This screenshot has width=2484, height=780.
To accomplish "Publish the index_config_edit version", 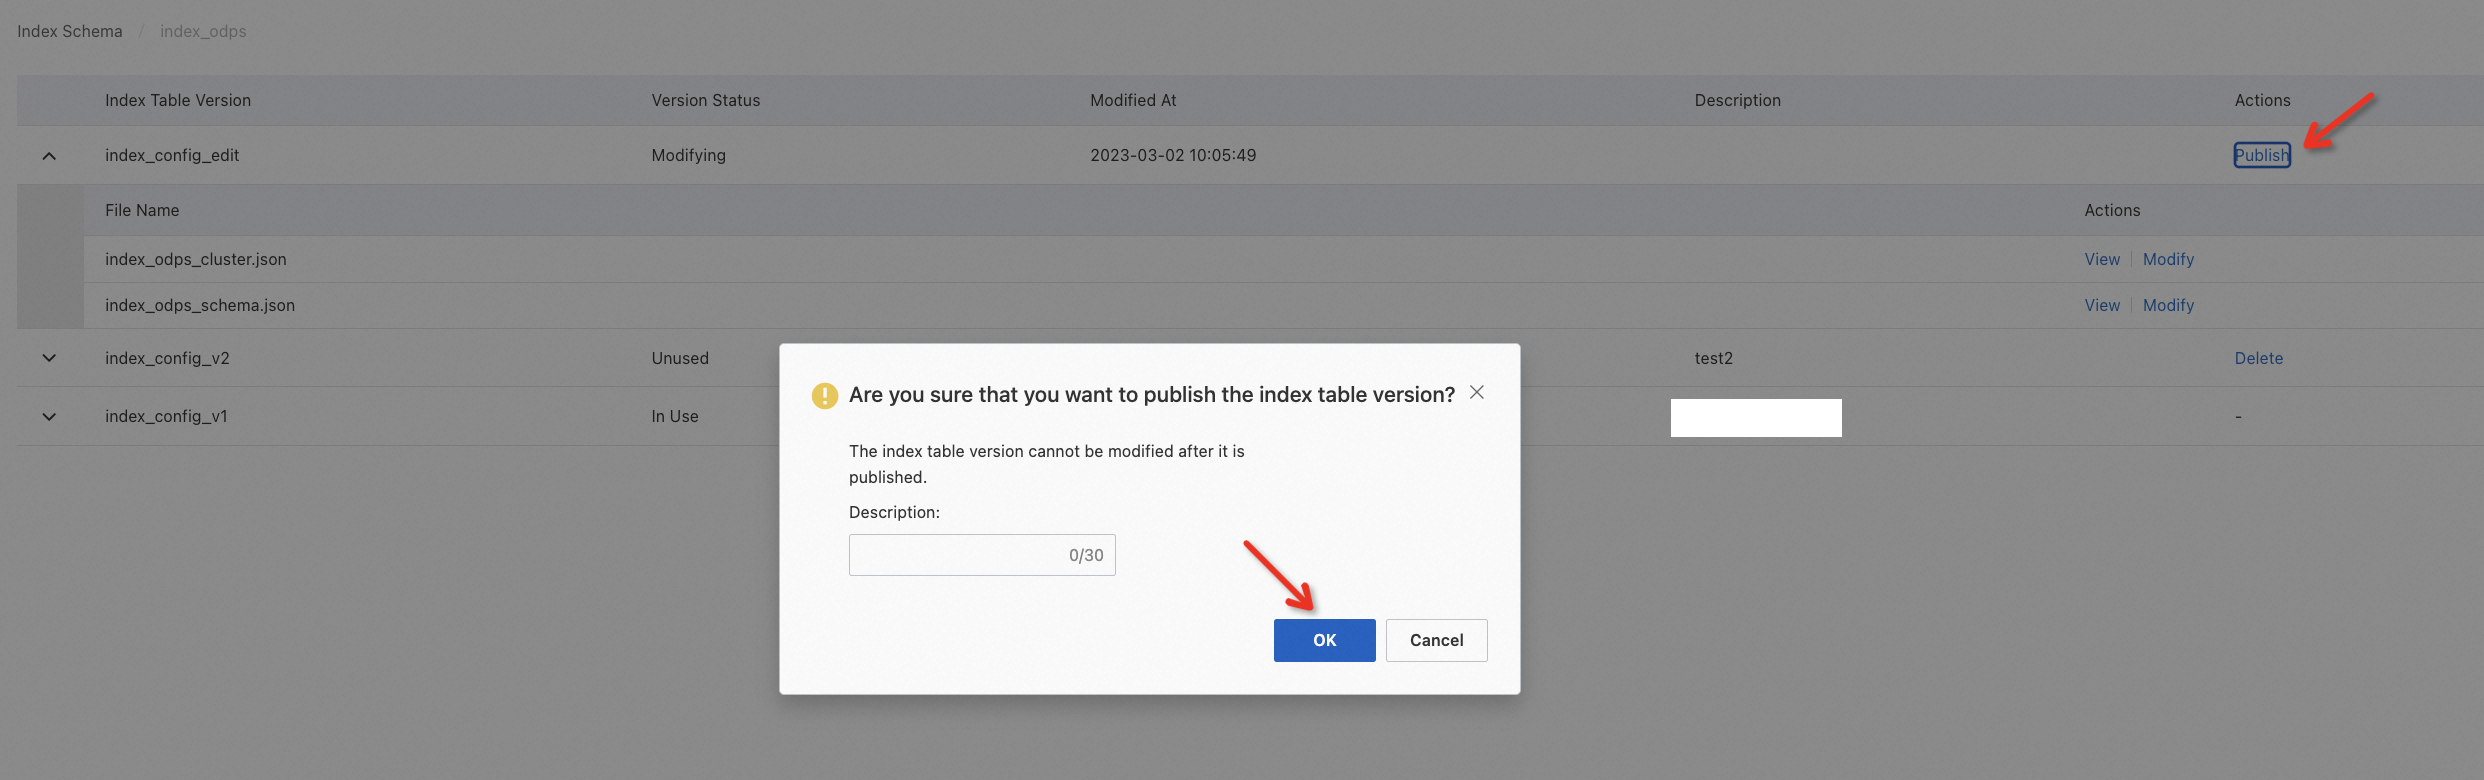I will 2262,155.
